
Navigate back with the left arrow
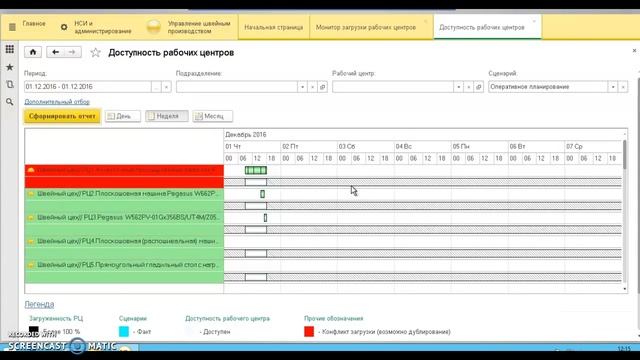56,52
